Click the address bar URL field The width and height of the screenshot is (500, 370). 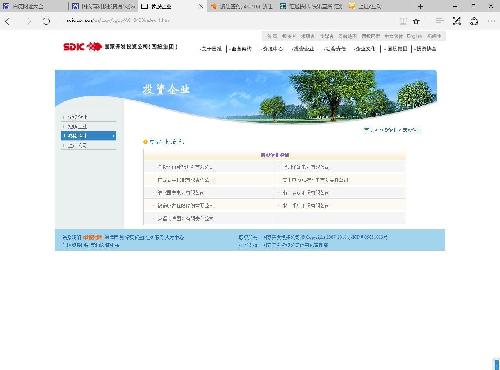[x=227, y=21]
